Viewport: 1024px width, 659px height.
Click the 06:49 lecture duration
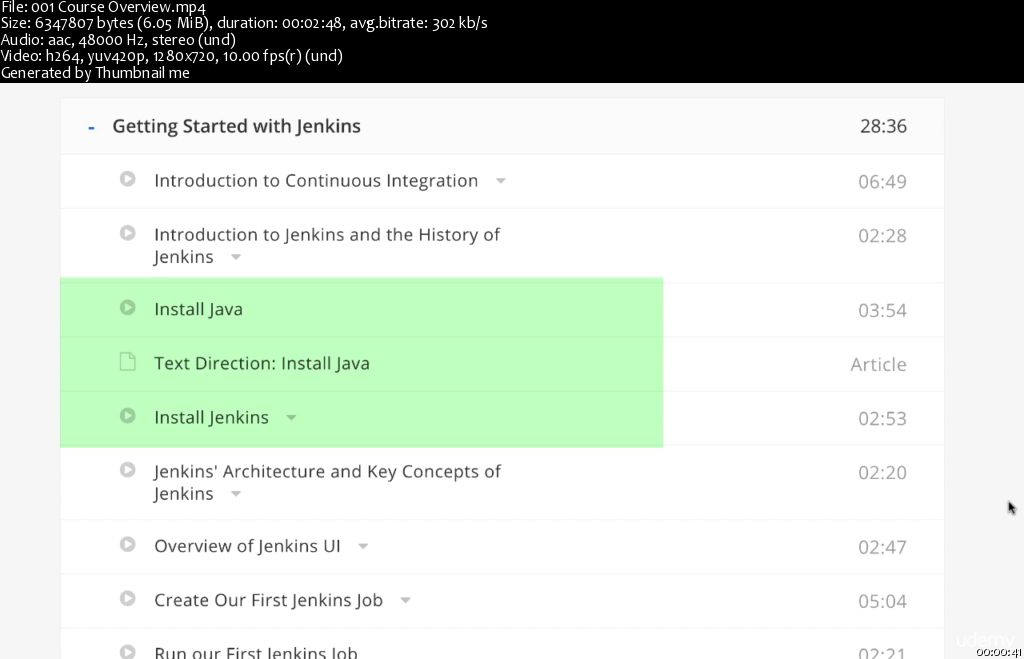[x=882, y=182]
